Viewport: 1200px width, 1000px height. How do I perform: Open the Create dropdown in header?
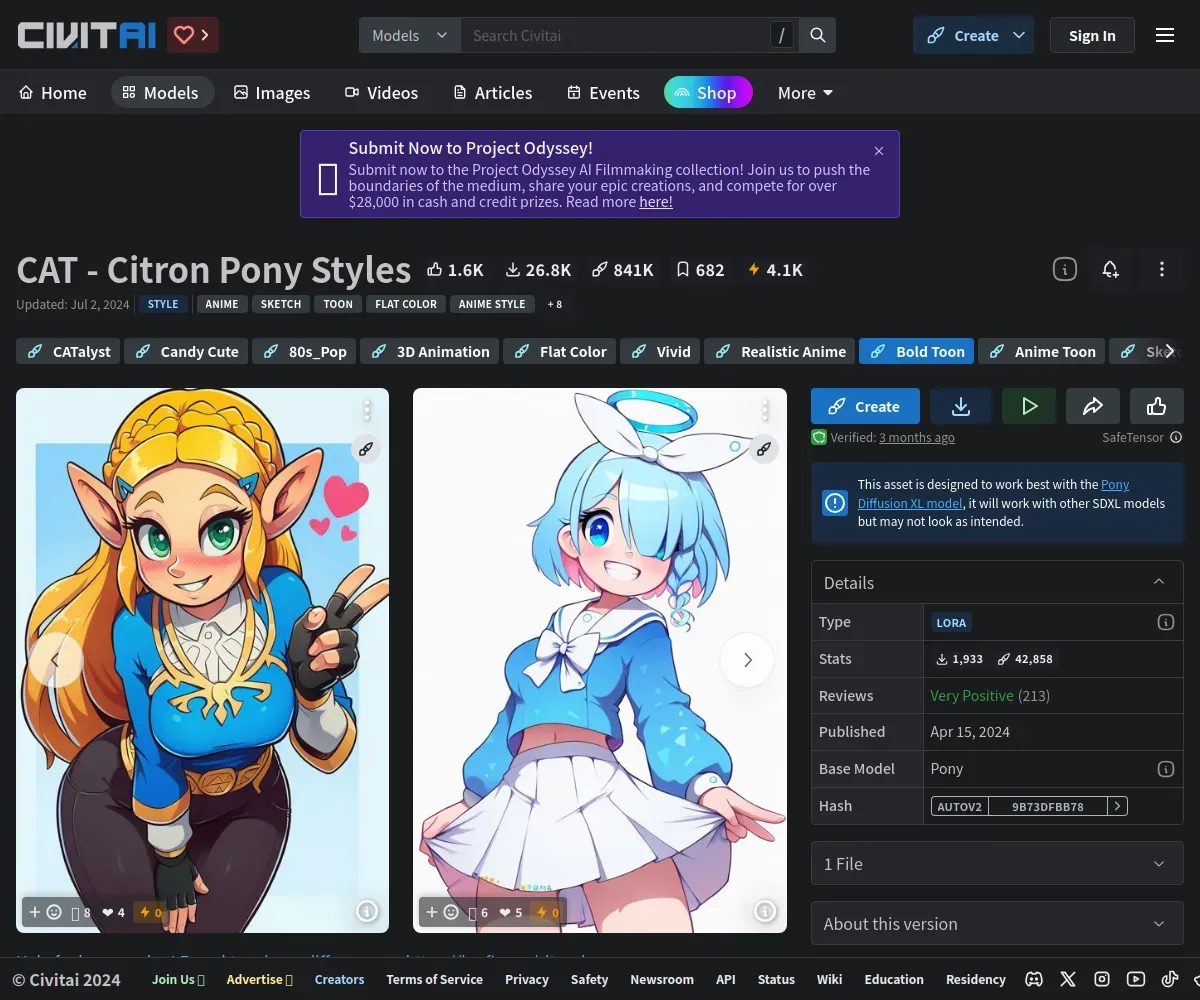(x=973, y=35)
